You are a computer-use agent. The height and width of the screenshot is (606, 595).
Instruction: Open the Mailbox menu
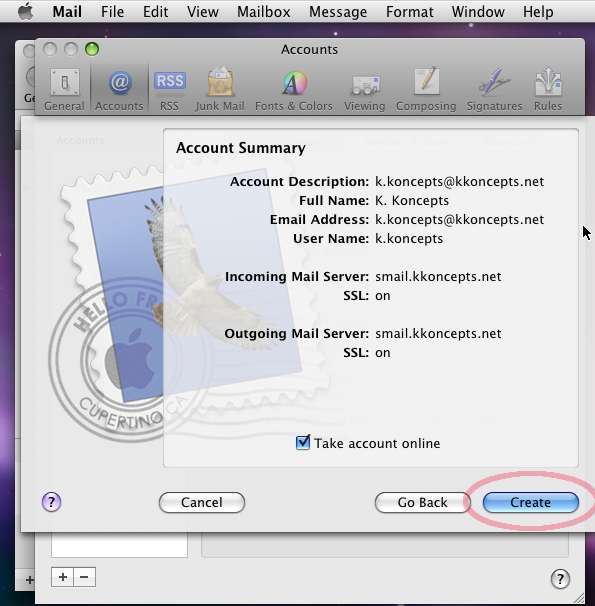(x=264, y=12)
